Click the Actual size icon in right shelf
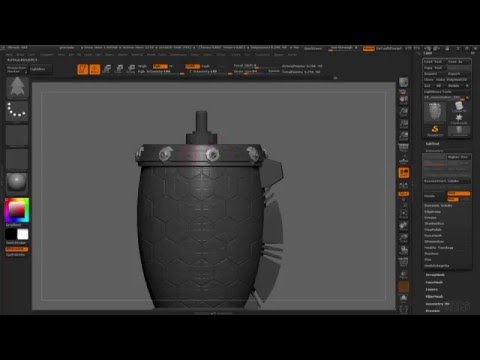 coord(404,124)
